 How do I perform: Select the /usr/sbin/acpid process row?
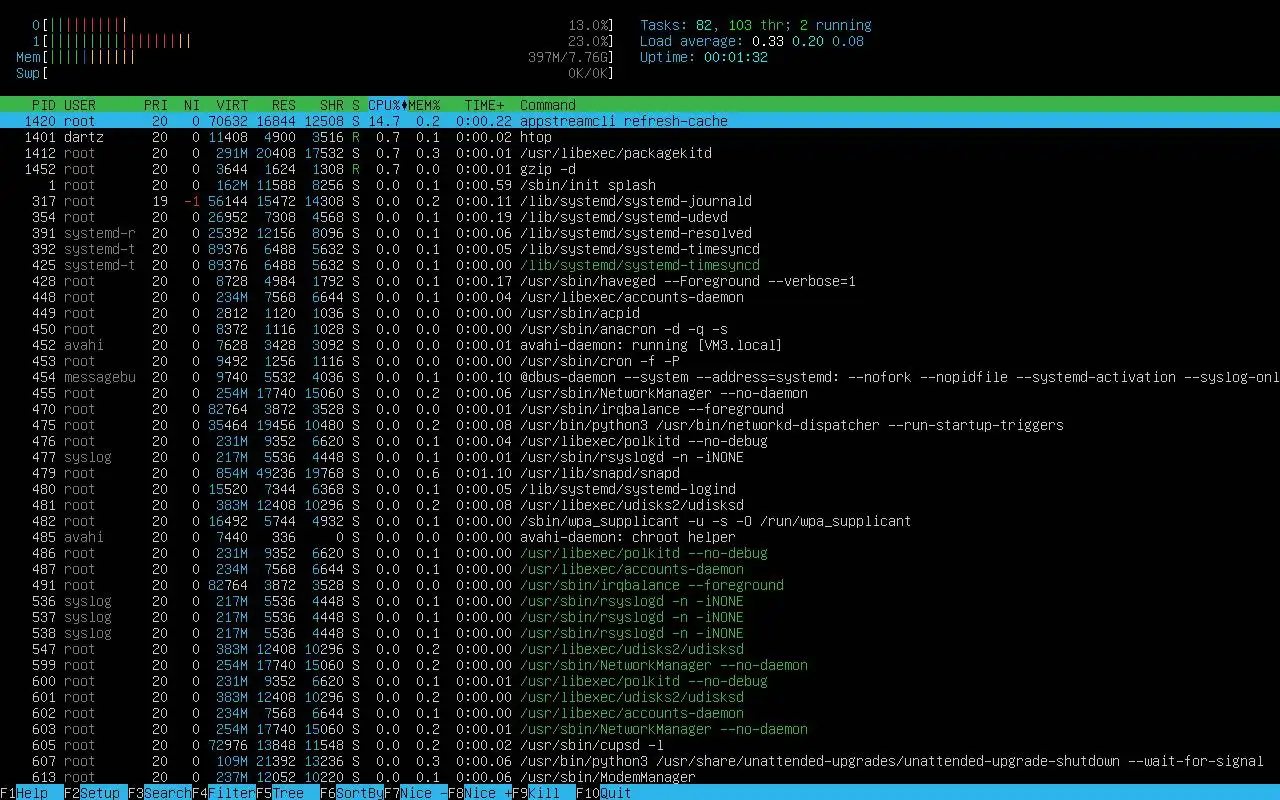tap(640, 313)
